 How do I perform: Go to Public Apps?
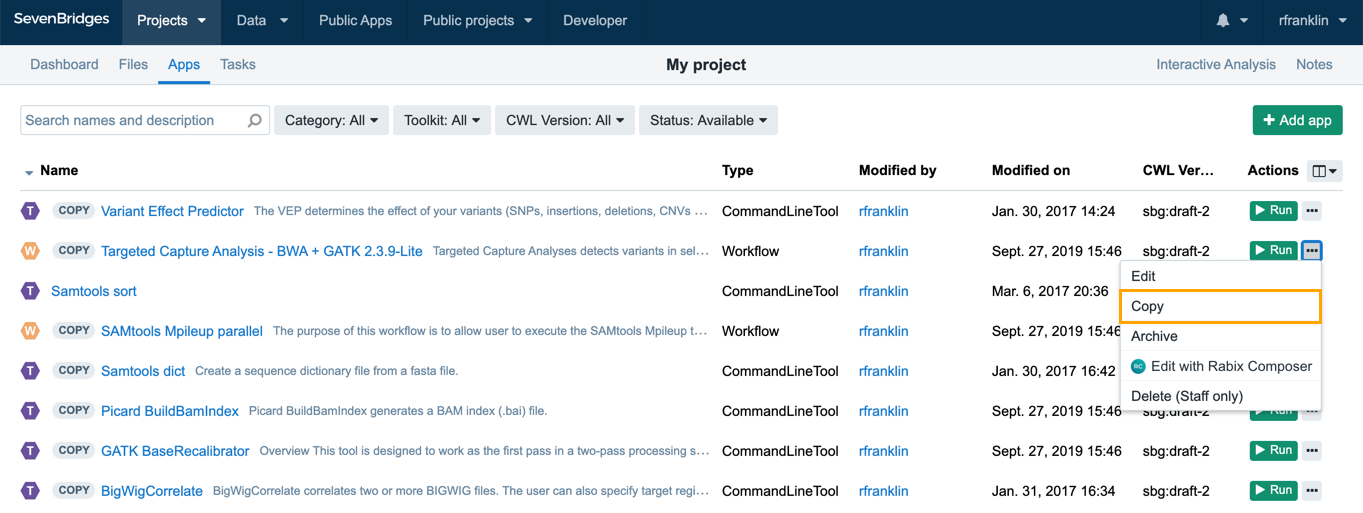355,21
